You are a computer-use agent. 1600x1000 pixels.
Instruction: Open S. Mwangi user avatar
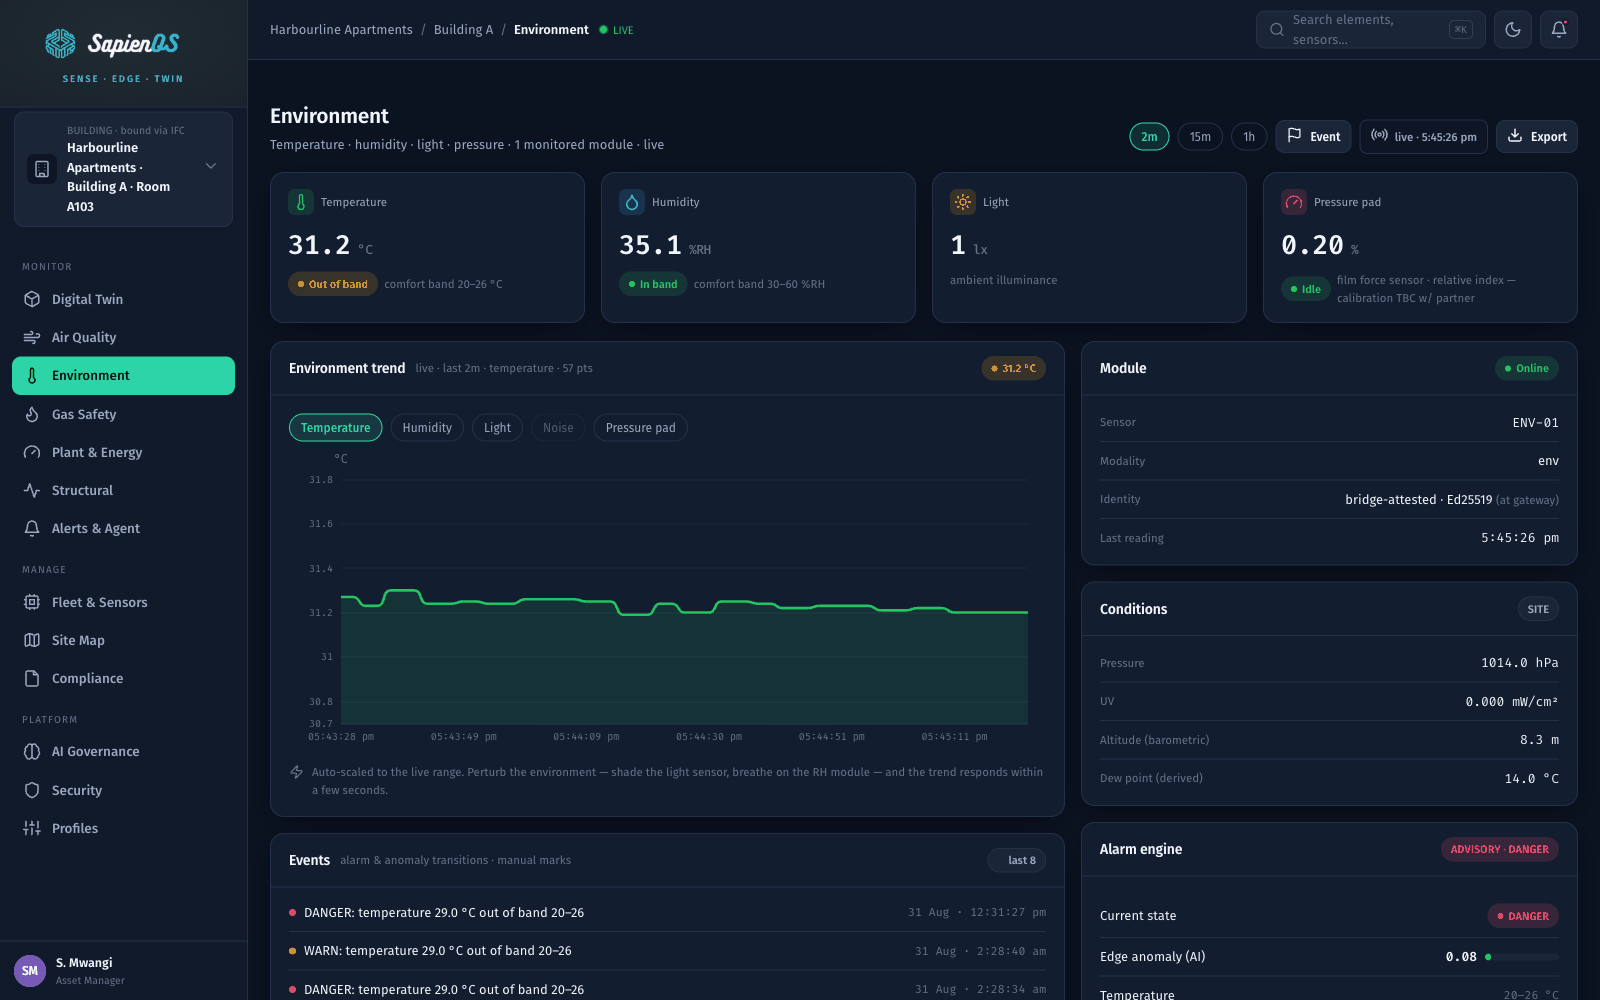[x=30, y=970]
